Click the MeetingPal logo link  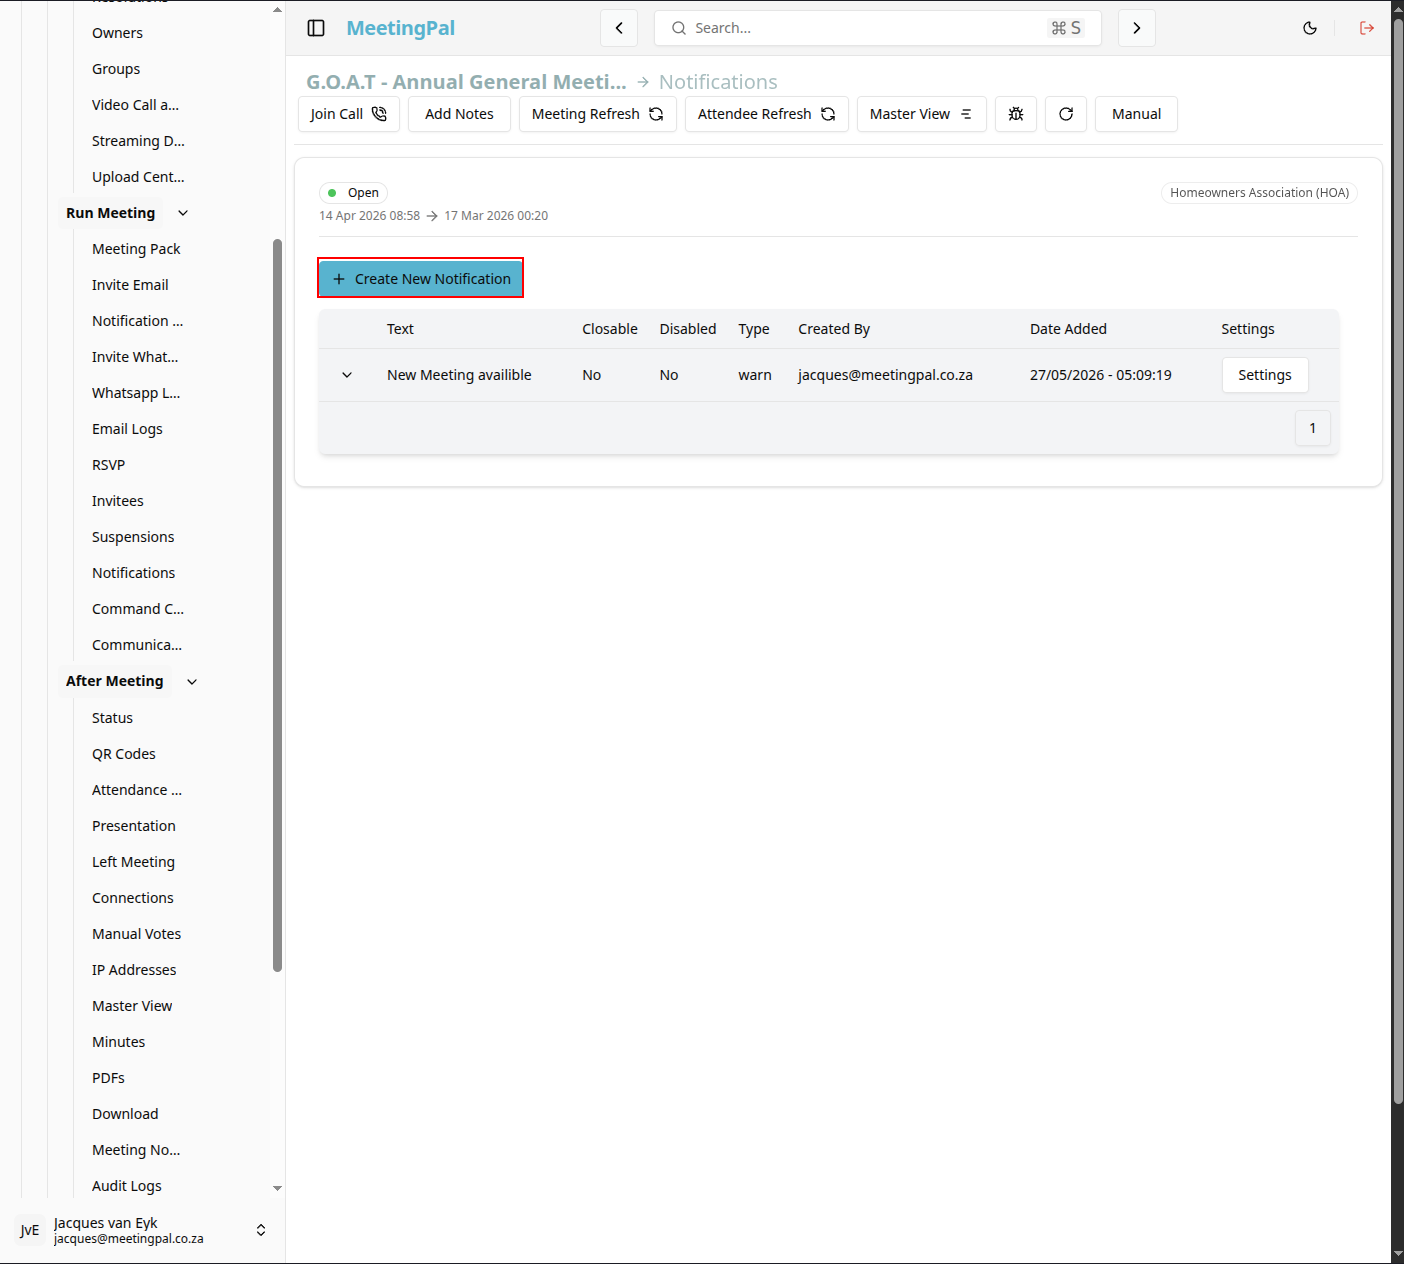pyautogui.click(x=400, y=28)
